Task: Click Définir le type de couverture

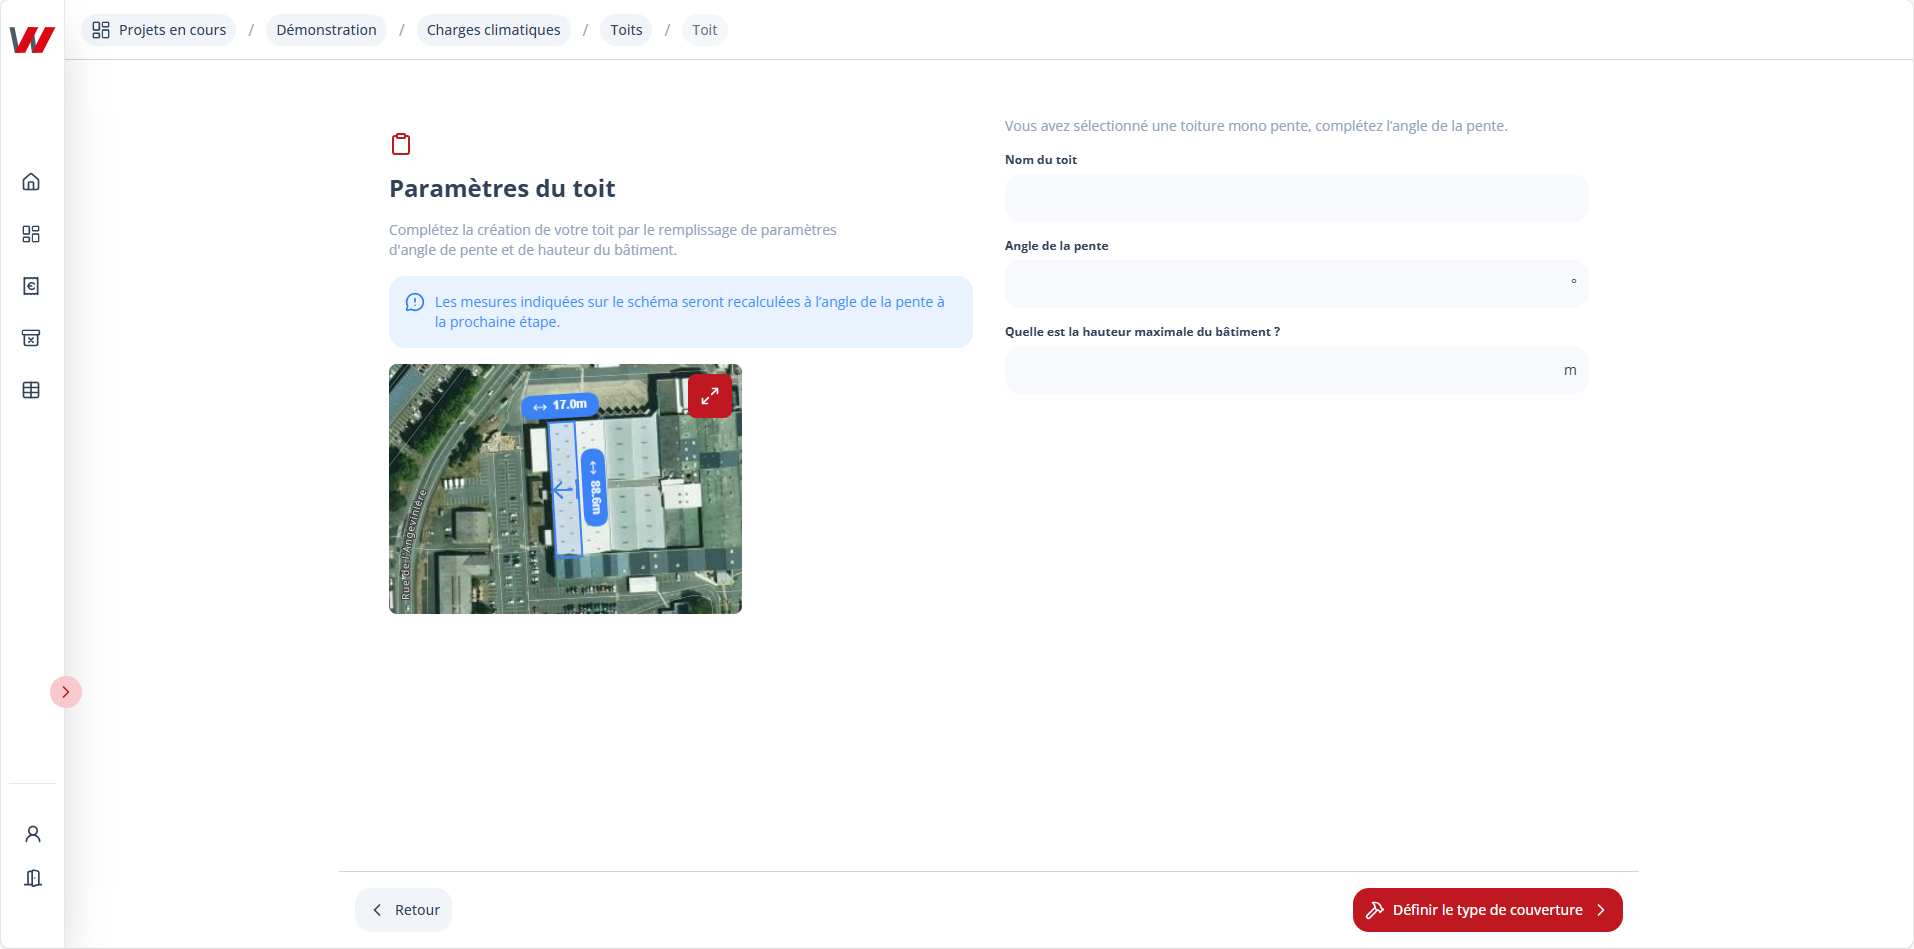Action: (1487, 910)
